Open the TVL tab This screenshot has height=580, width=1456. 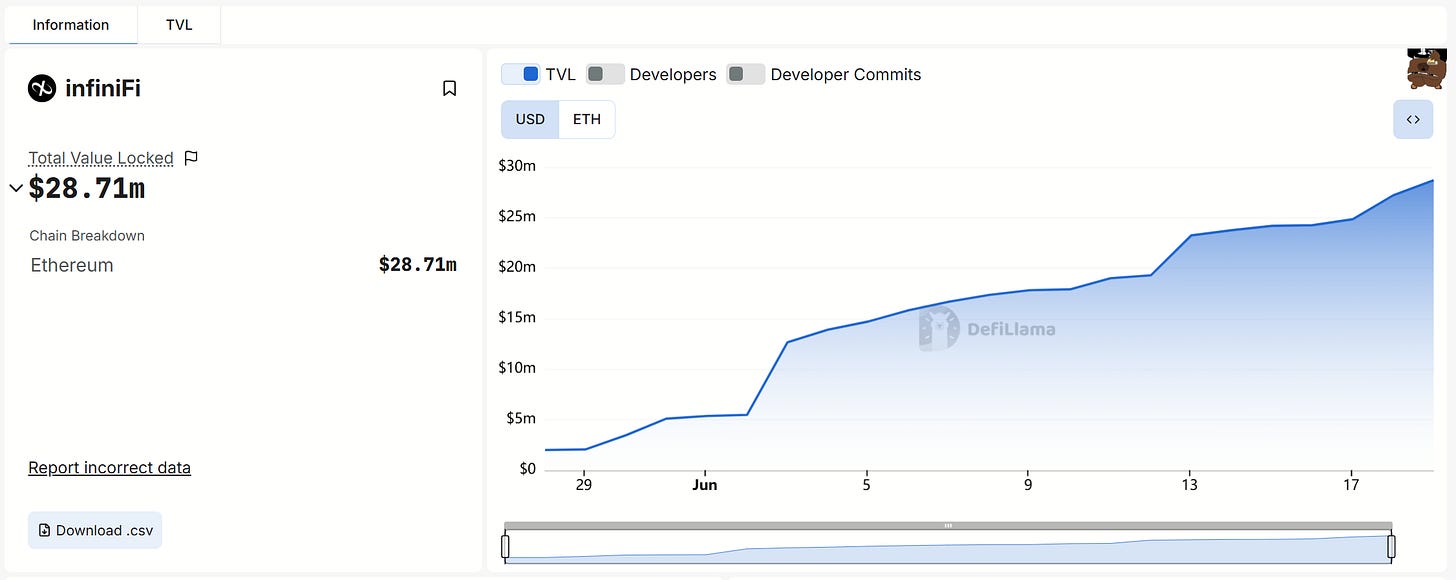pos(179,25)
